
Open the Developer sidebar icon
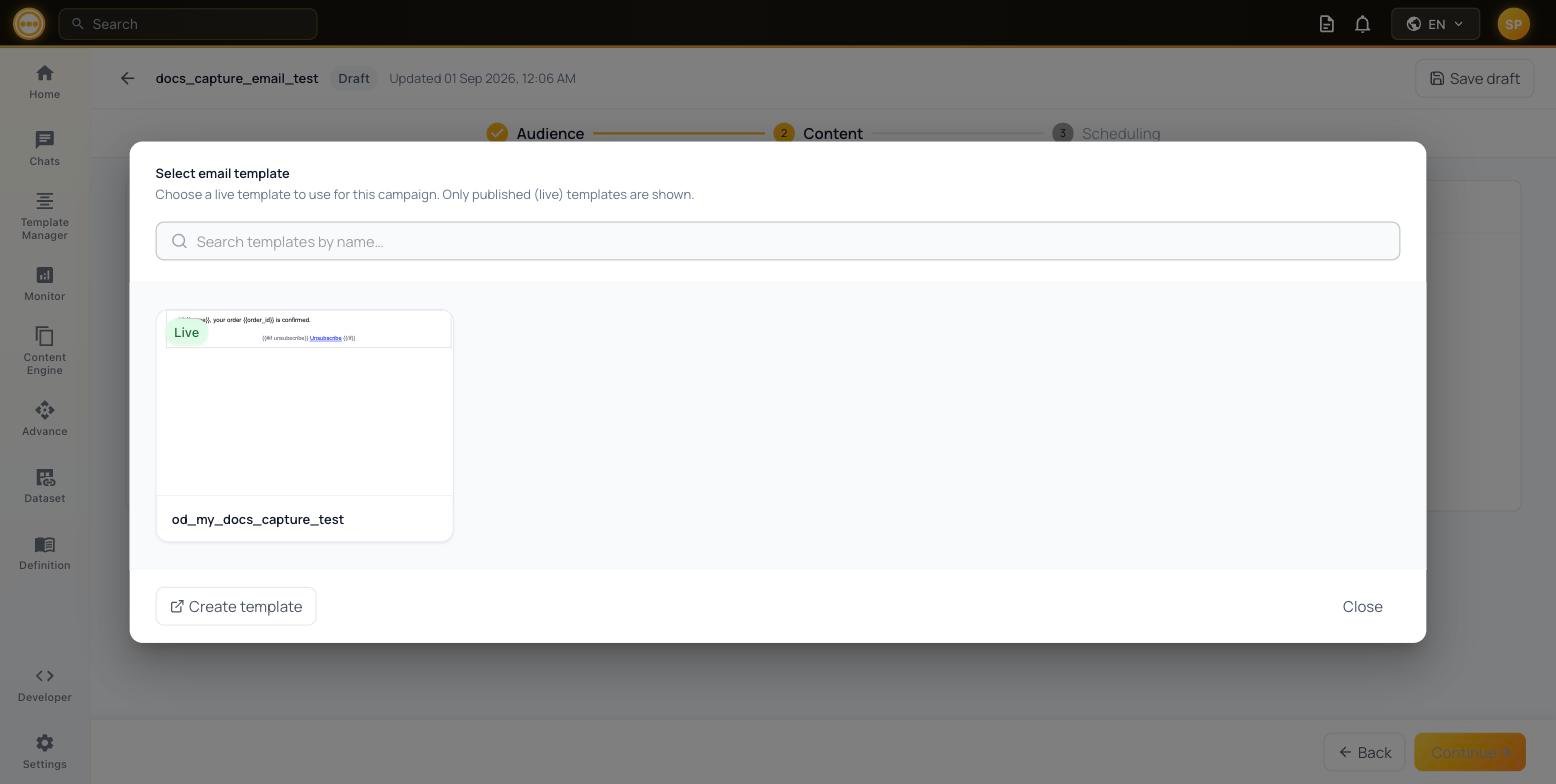pyautogui.click(x=44, y=685)
